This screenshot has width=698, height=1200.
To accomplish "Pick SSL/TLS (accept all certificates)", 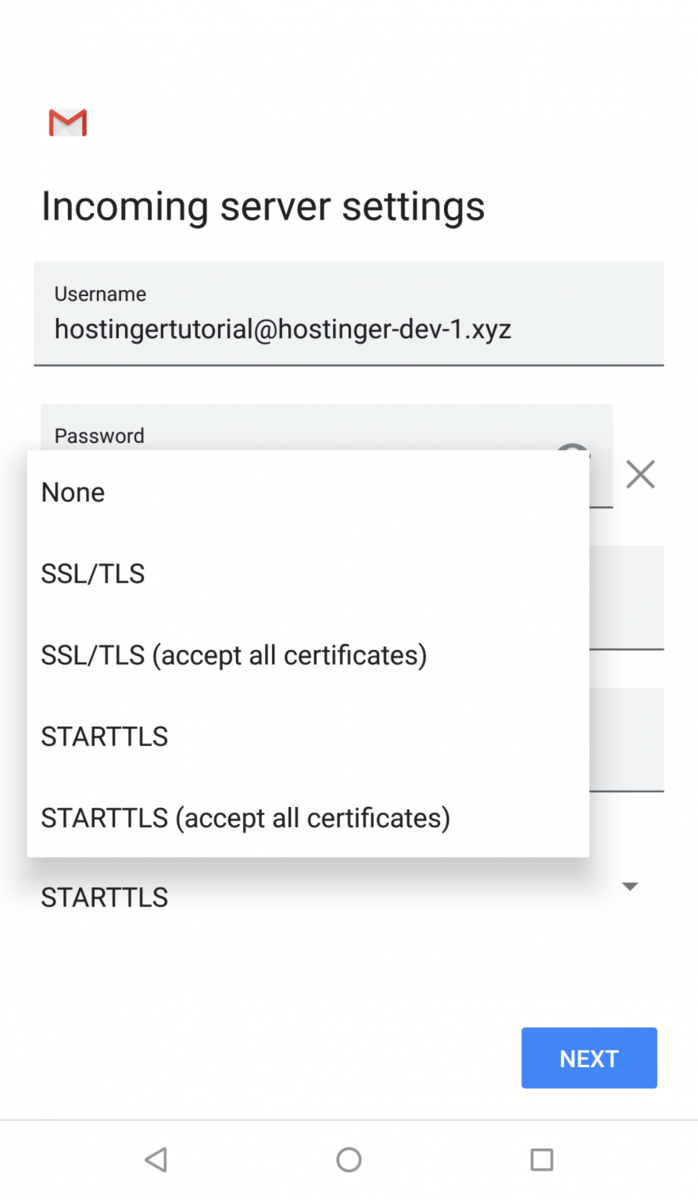I will click(308, 655).
